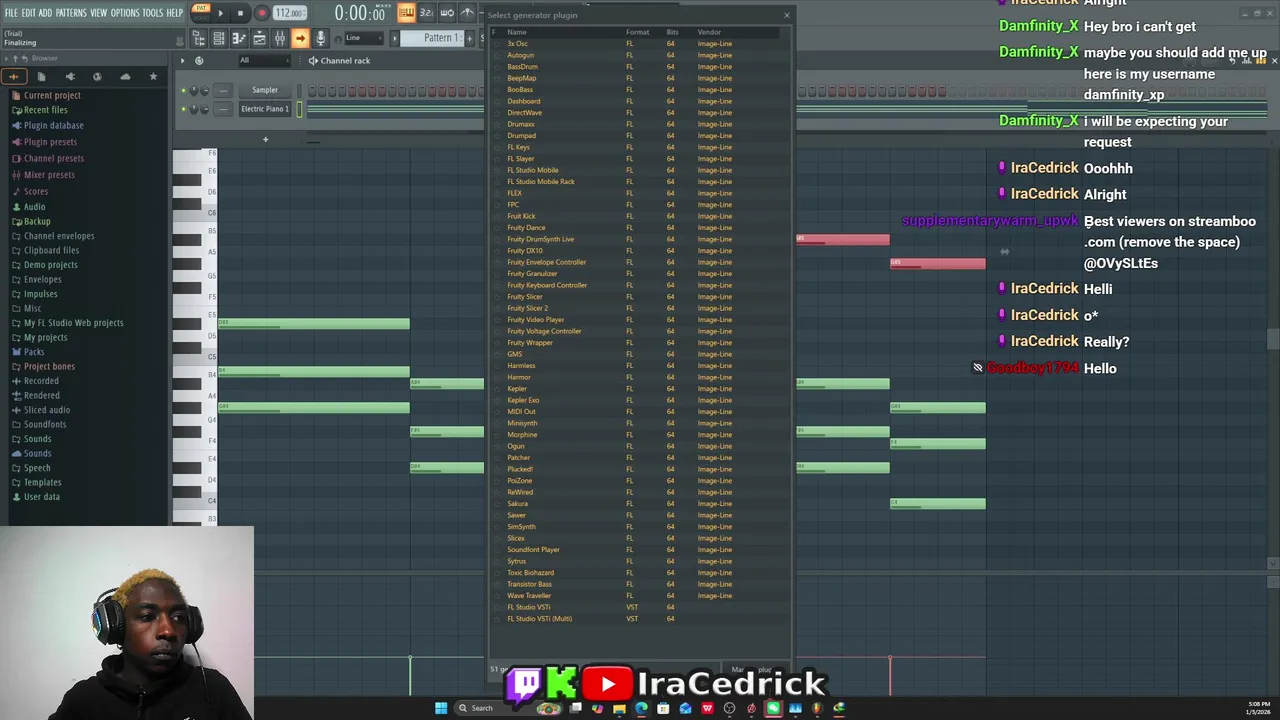Select the browser star favorites tab
This screenshot has width=1280, height=720.
point(153,76)
